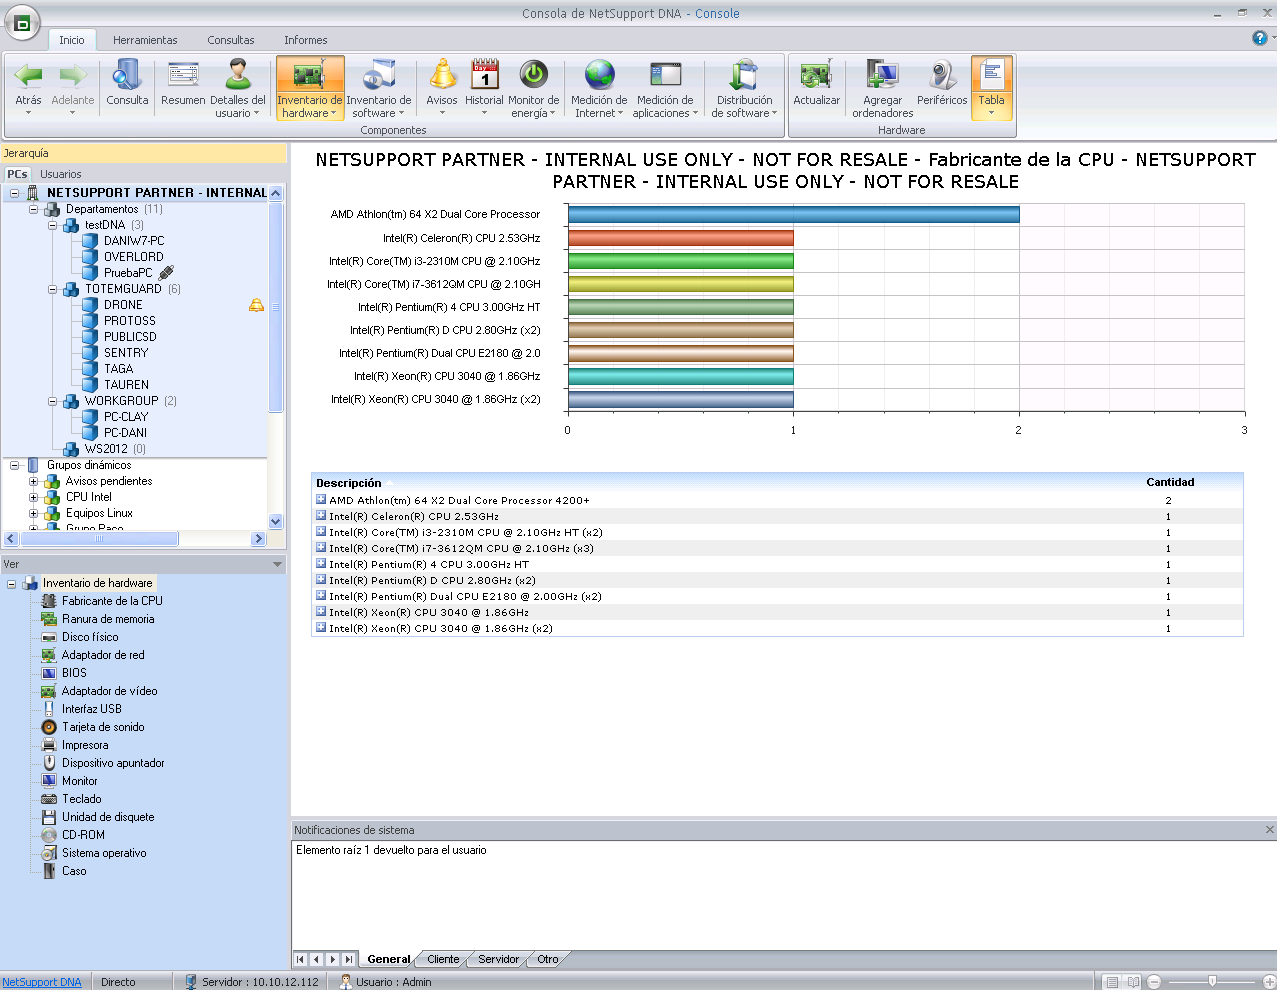The image size is (1277, 990).
Task: Switch to the Informes ribbon tab
Action: (x=306, y=40)
